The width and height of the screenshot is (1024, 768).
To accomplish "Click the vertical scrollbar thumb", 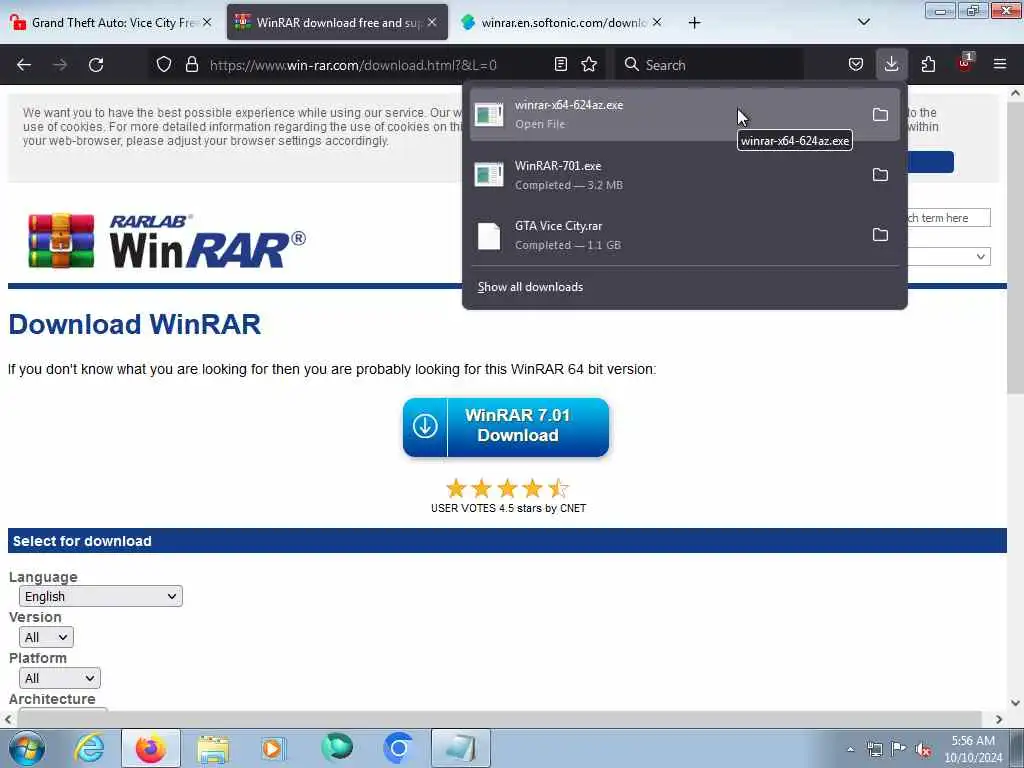I will pyautogui.click(x=1015, y=248).
